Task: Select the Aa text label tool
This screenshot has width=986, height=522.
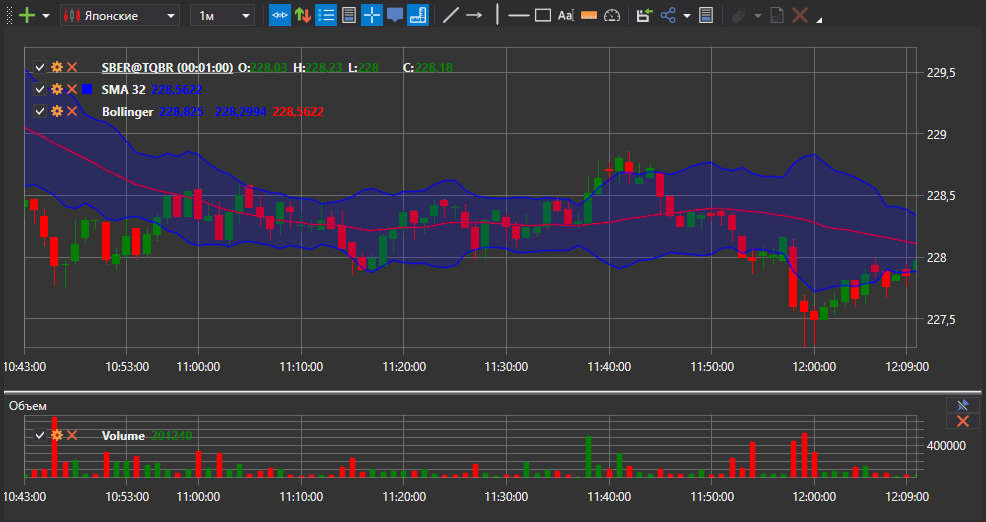Action: [x=565, y=15]
